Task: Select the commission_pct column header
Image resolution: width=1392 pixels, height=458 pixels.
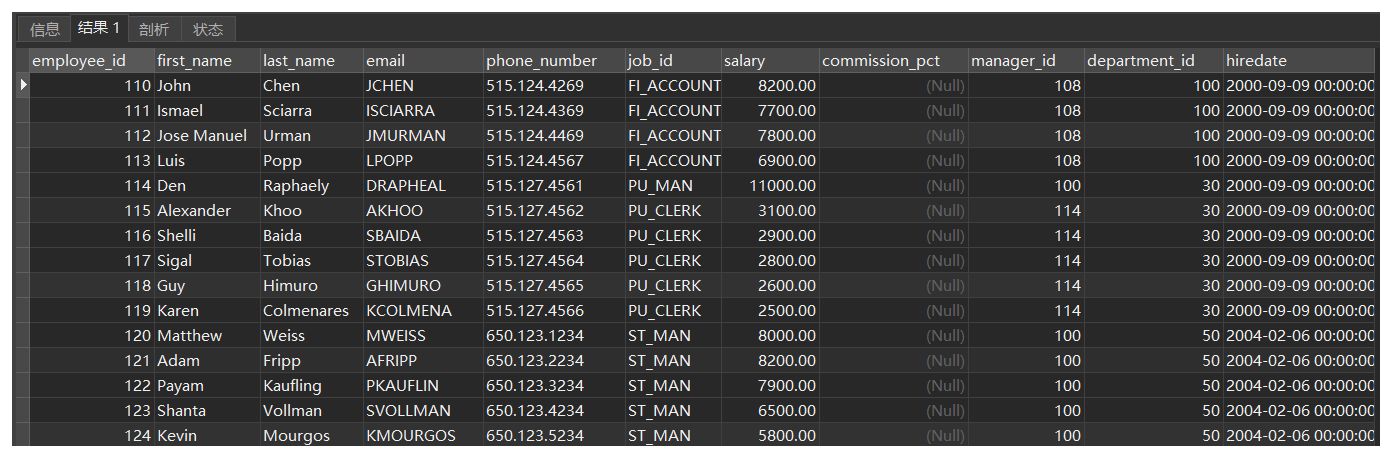Action: point(893,61)
